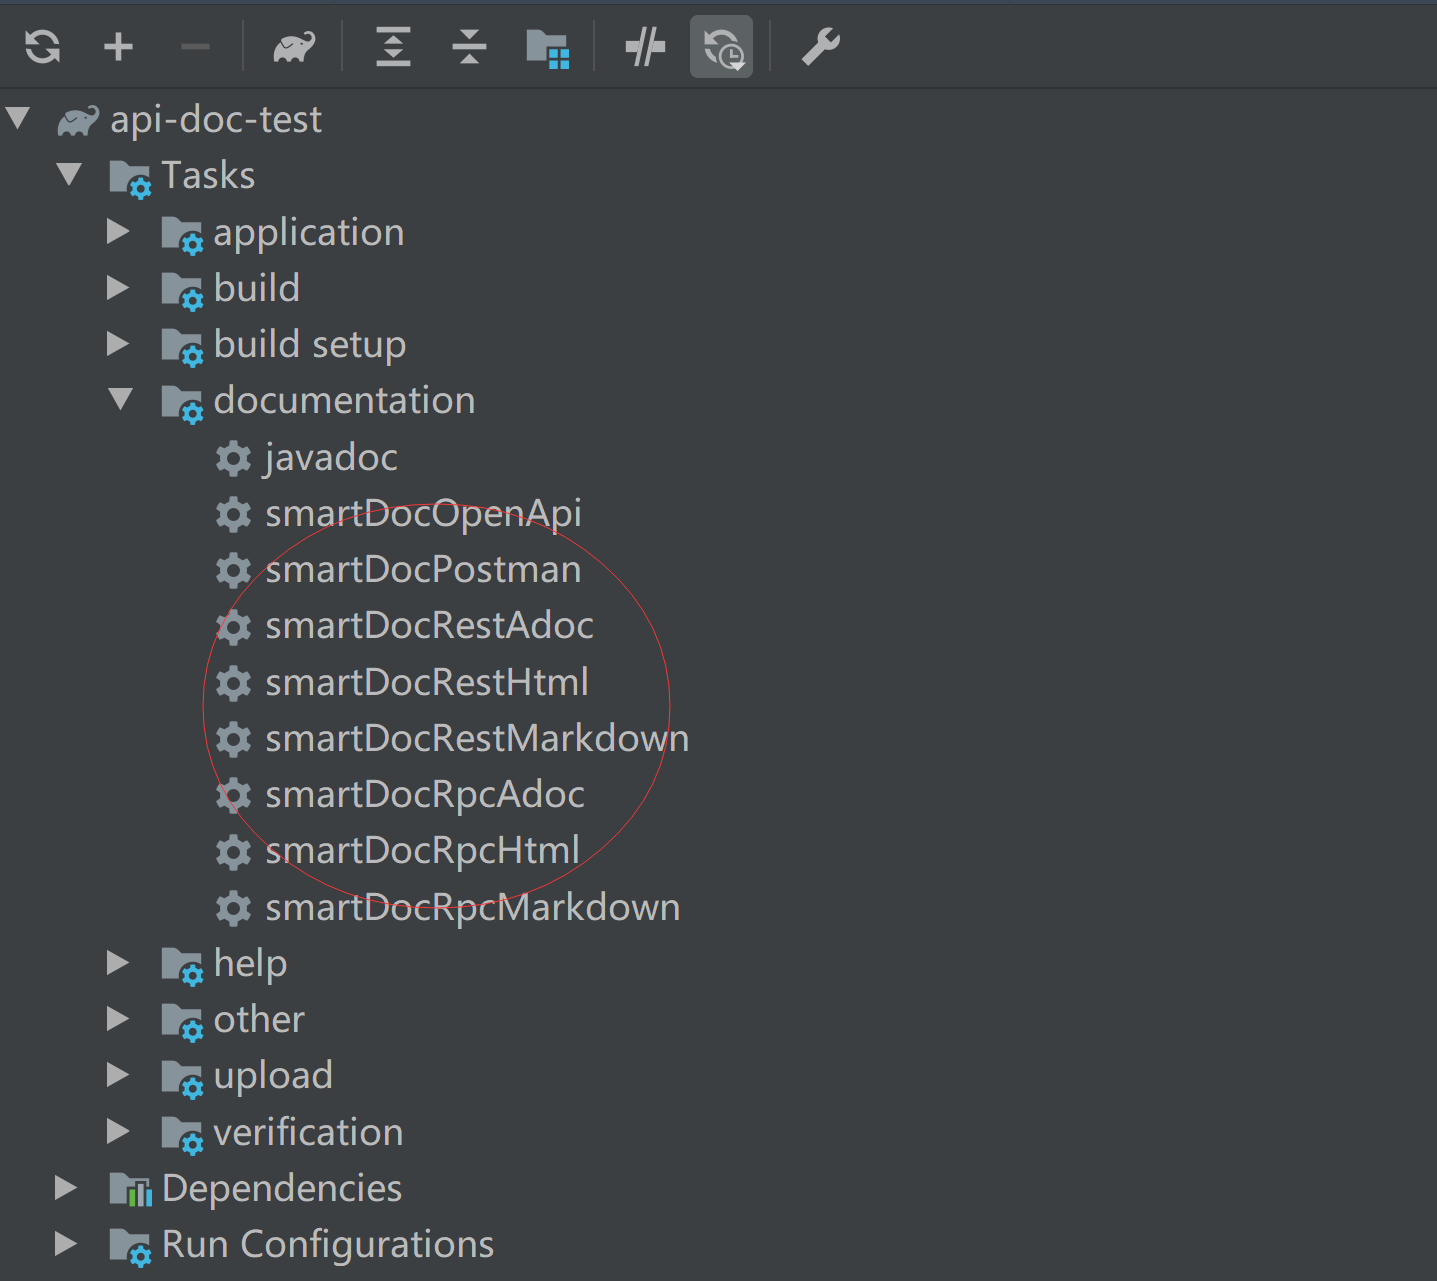Click the gear icon beside smartDocRestMarkdown
This screenshot has width=1437, height=1281.
click(x=234, y=739)
